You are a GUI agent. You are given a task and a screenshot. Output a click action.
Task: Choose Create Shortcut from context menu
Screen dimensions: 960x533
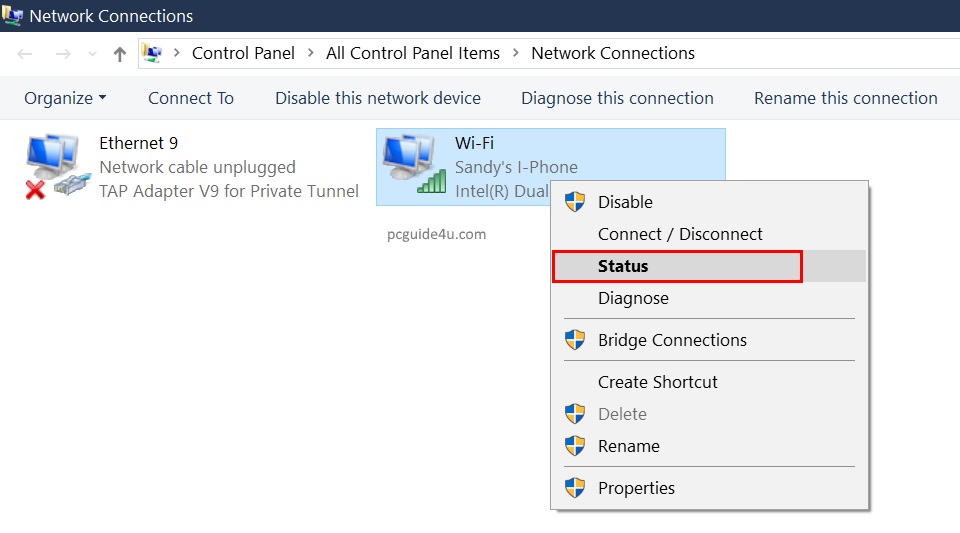coord(658,382)
